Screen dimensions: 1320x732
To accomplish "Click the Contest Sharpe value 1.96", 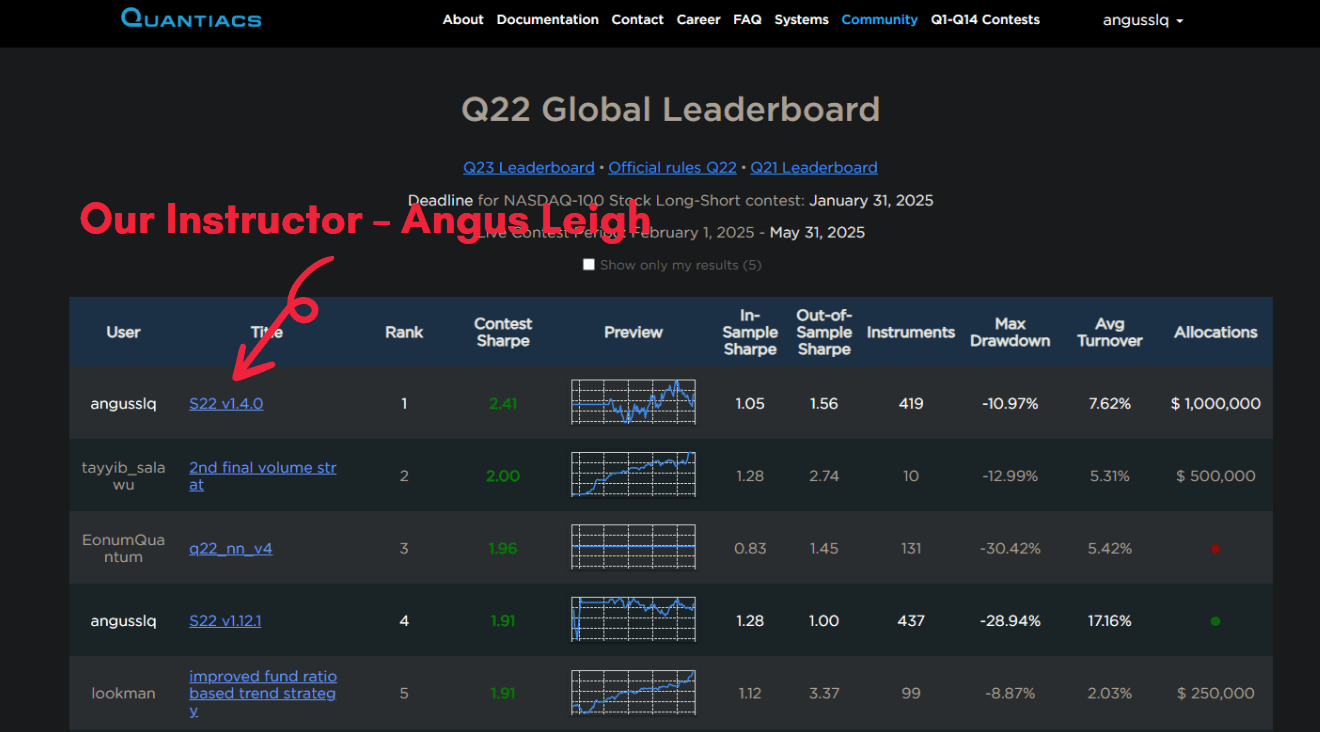I will pos(503,548).
